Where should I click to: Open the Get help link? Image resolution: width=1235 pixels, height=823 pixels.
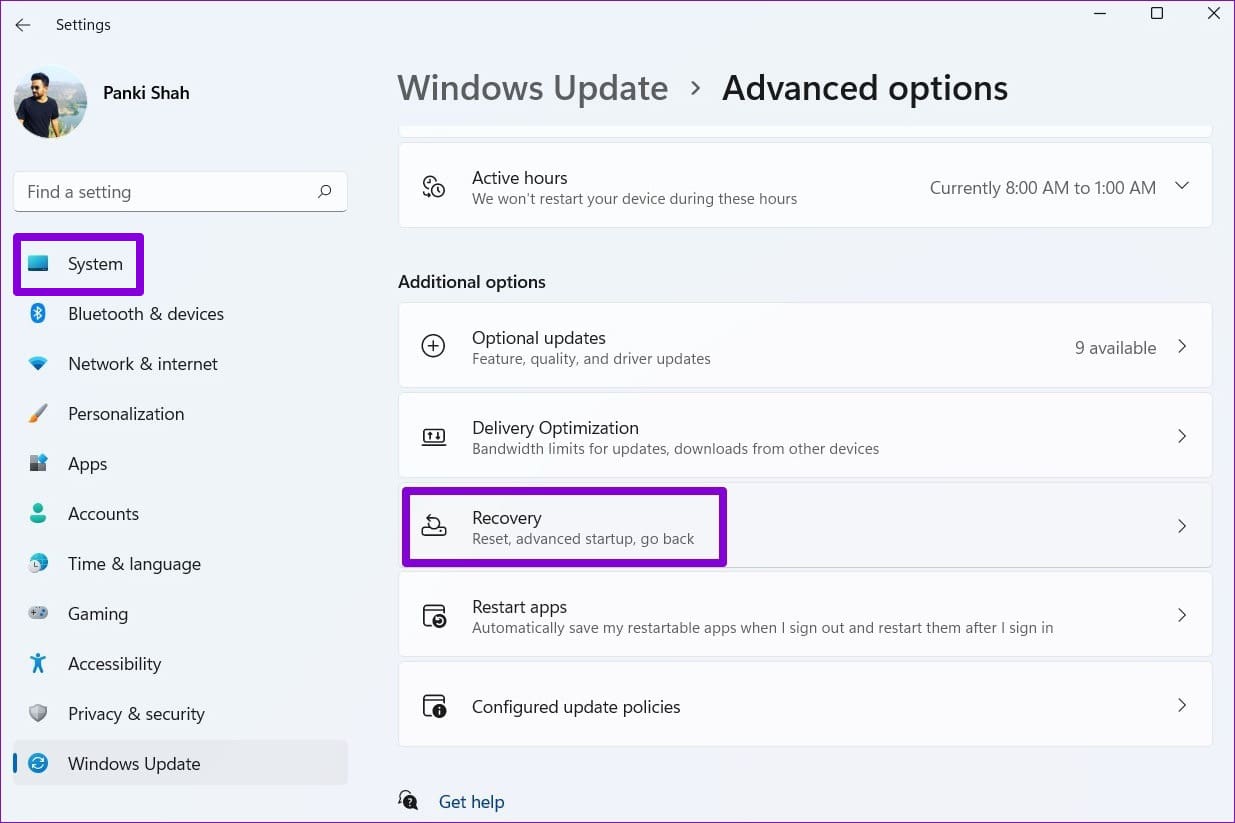471,802
